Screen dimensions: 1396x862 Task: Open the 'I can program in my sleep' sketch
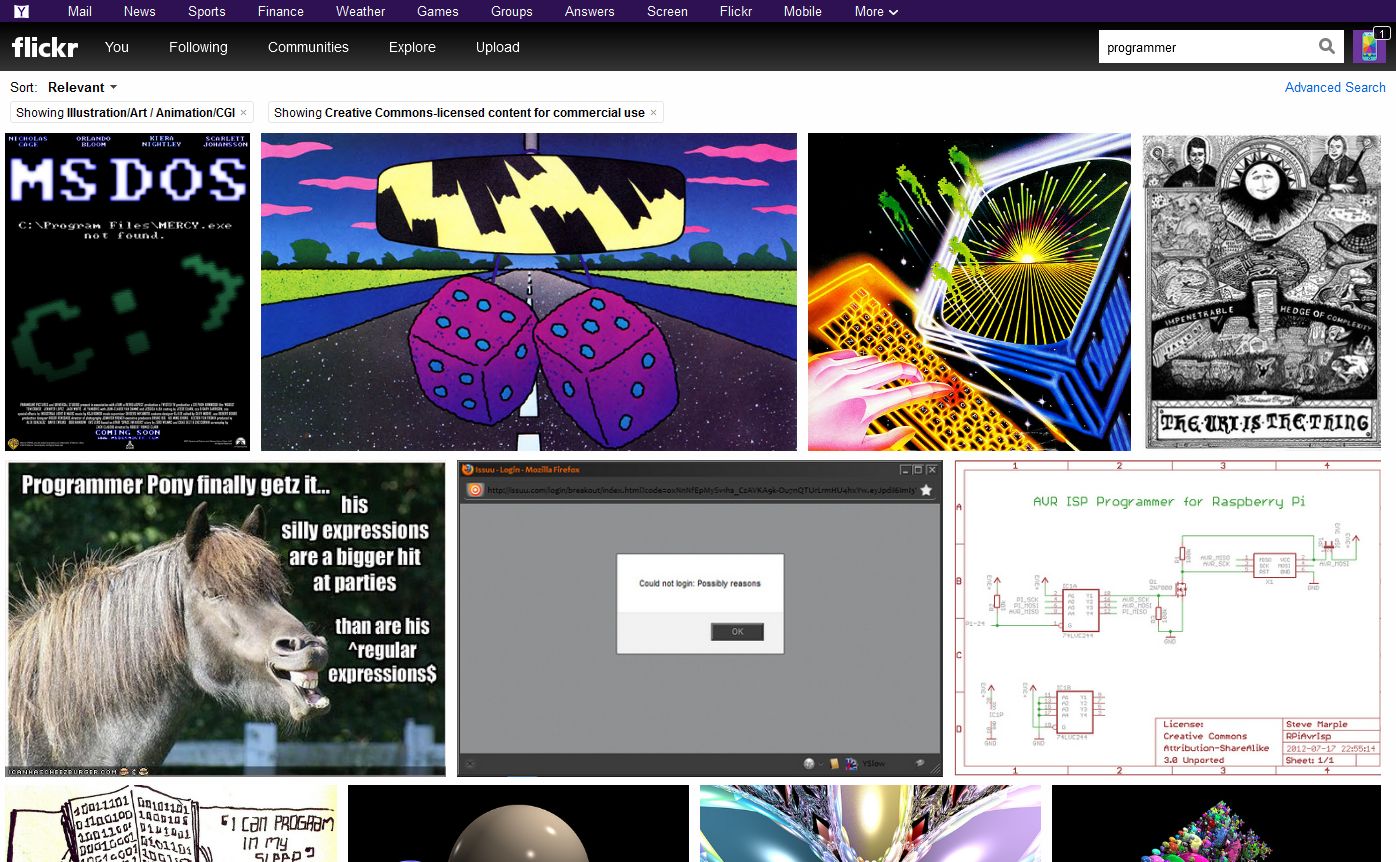click(172, 824)
